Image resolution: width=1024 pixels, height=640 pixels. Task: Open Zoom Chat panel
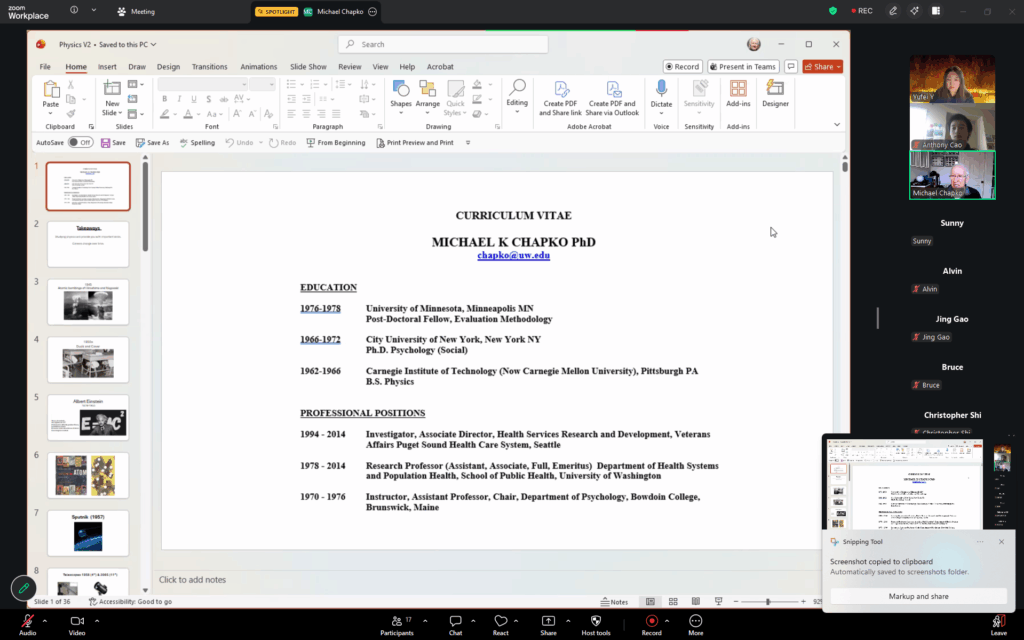455,624
